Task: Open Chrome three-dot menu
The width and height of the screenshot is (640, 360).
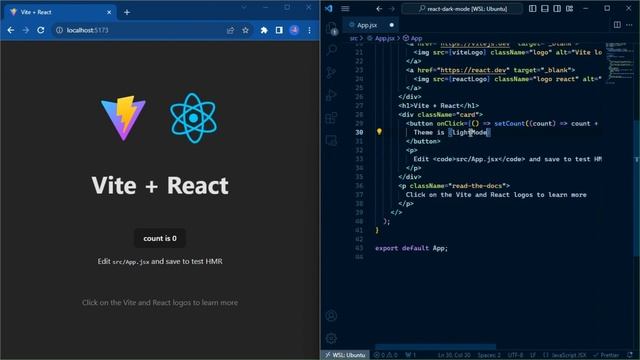Action: [309, 30]
